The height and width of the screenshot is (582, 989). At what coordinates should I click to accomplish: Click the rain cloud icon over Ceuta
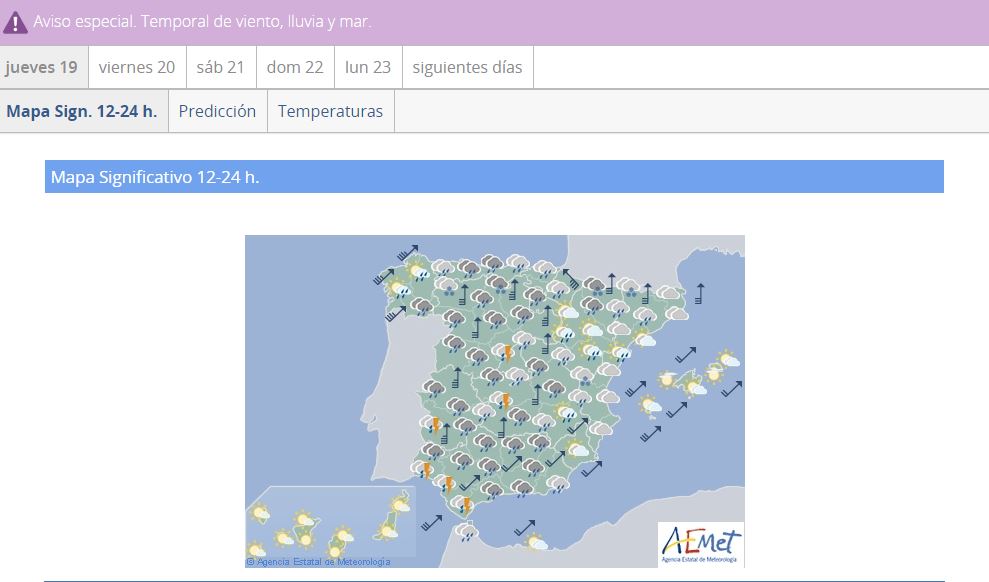pos(466,531)
